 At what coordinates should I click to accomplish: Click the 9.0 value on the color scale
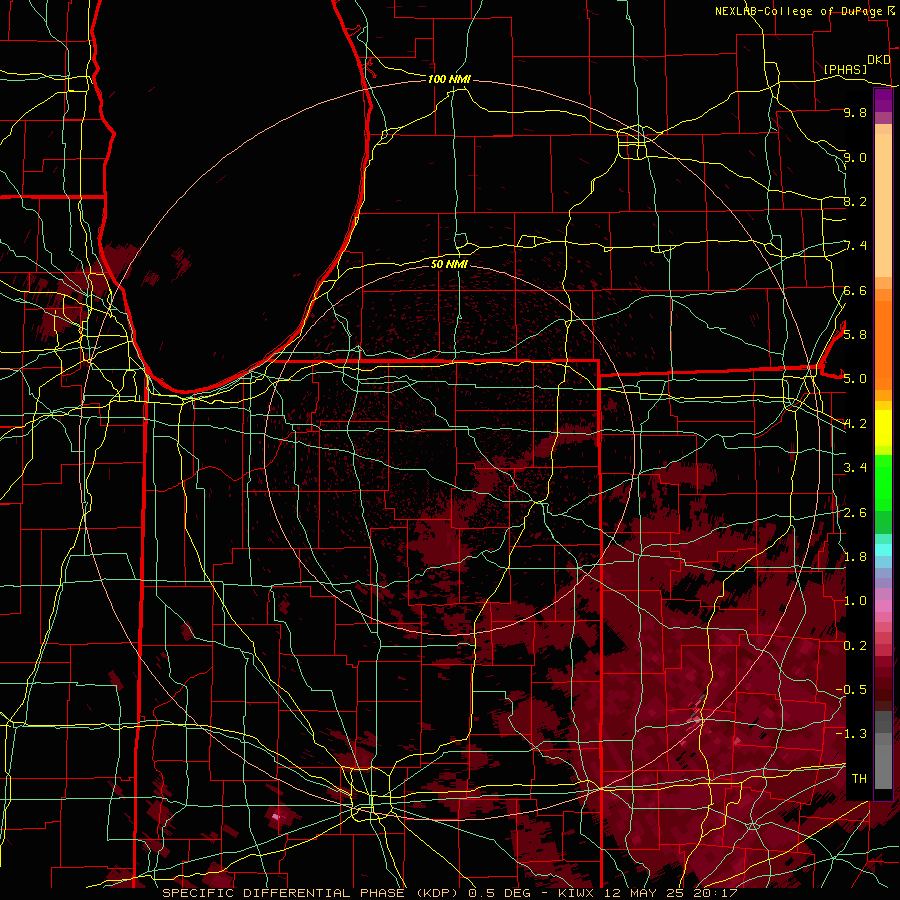pos(855,157)
